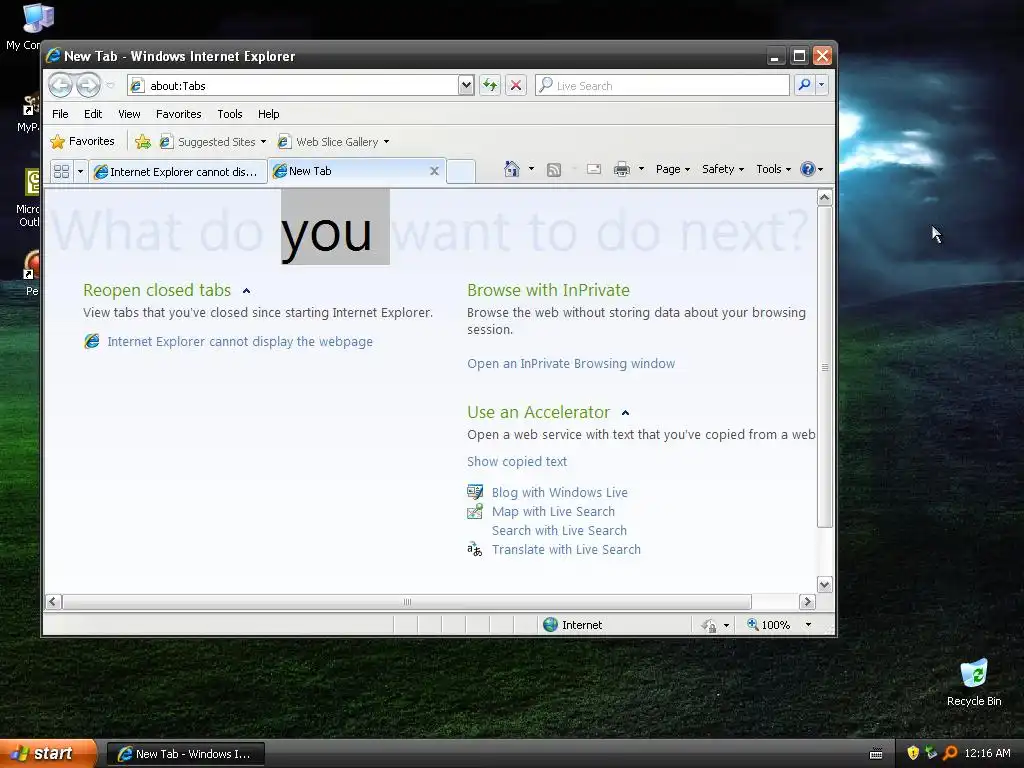The image size is (1024, 768).
Task: Open the Web Slice Gallery dropdown
Action: [x=387, y=142]
